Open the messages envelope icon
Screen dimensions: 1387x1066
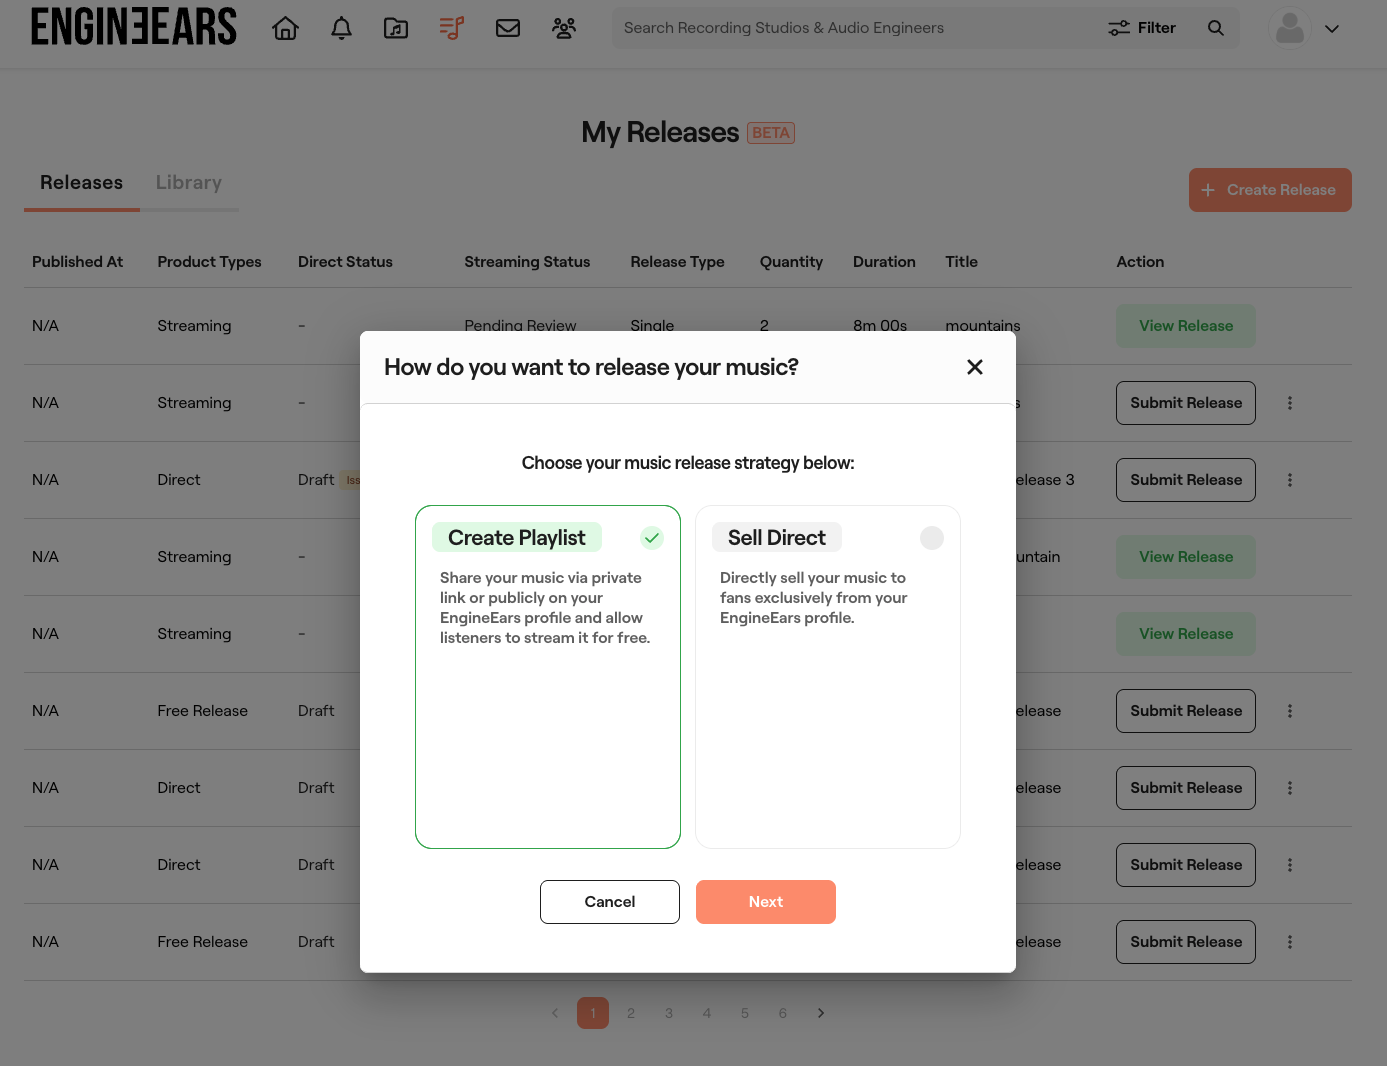[x=508, y=28]
